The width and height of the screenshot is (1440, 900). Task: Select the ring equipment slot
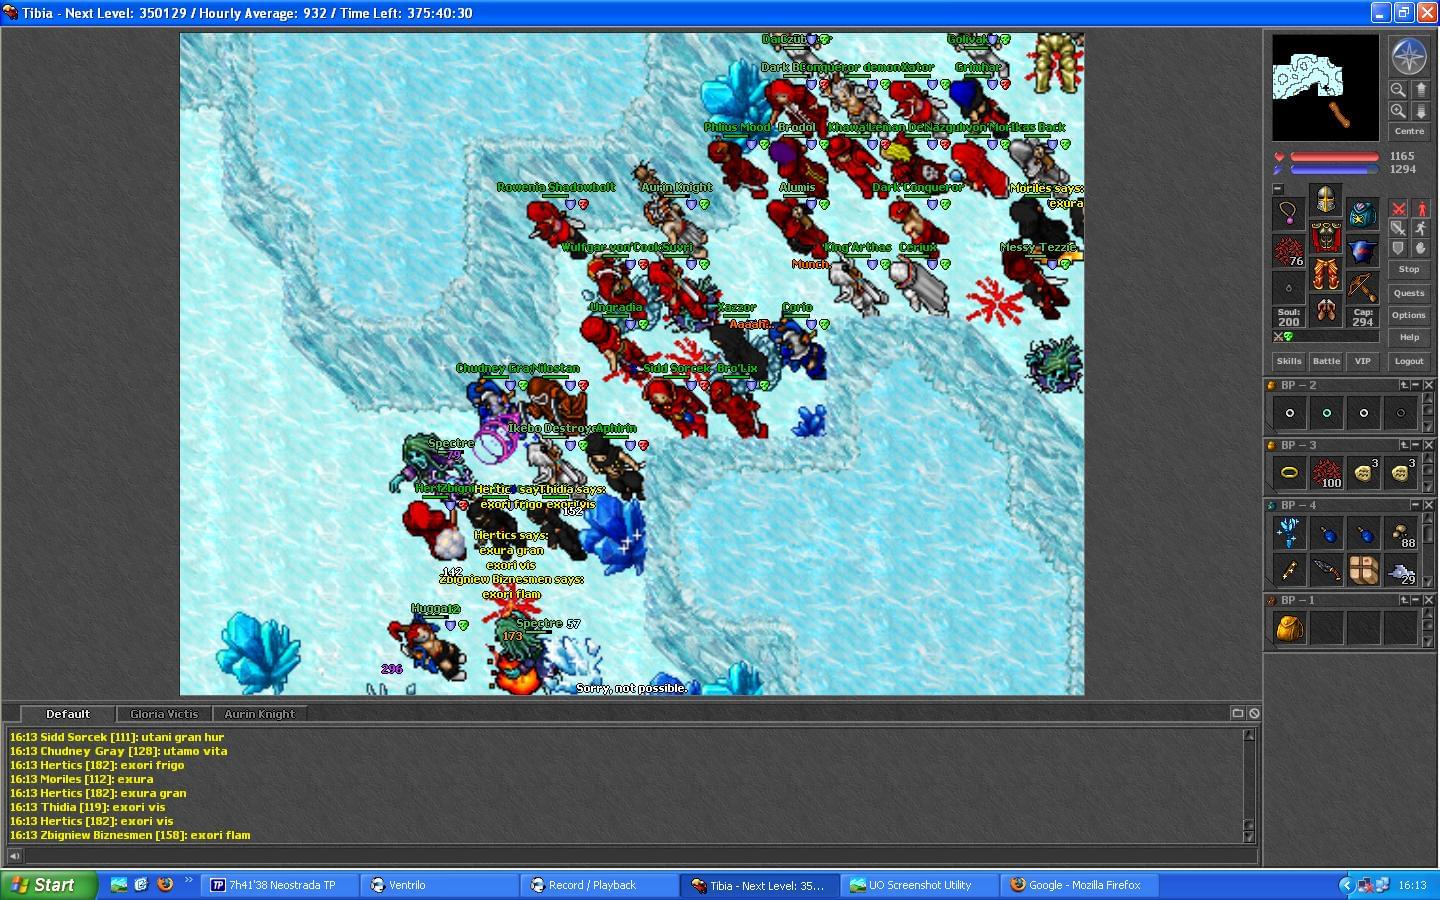tap(1289, 288)
